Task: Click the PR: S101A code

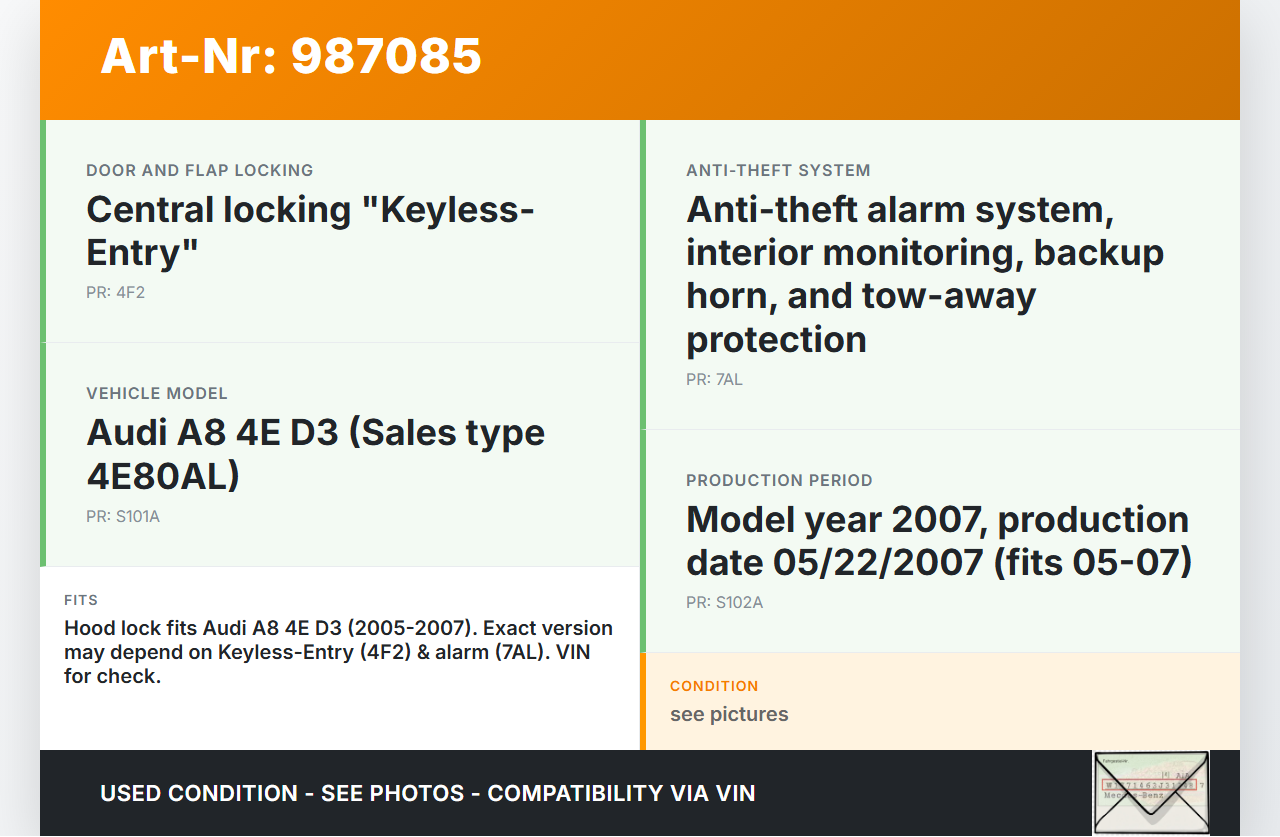Action: (x=123, y=516)
